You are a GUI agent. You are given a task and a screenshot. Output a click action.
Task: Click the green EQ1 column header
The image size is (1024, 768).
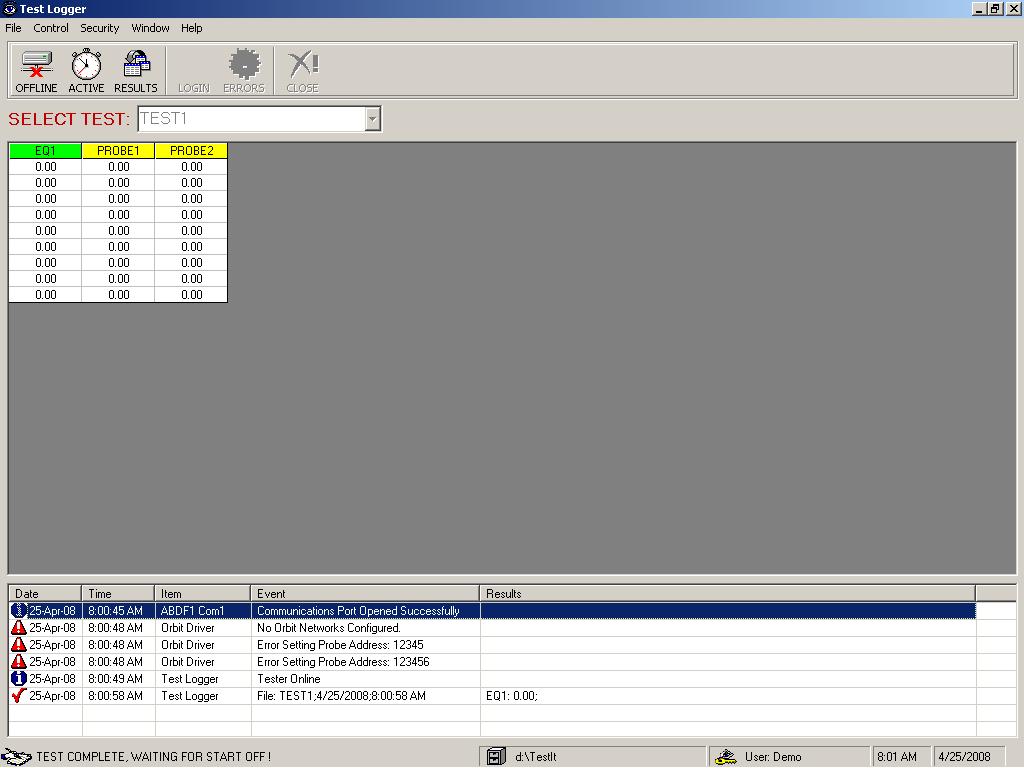(45, 151)
